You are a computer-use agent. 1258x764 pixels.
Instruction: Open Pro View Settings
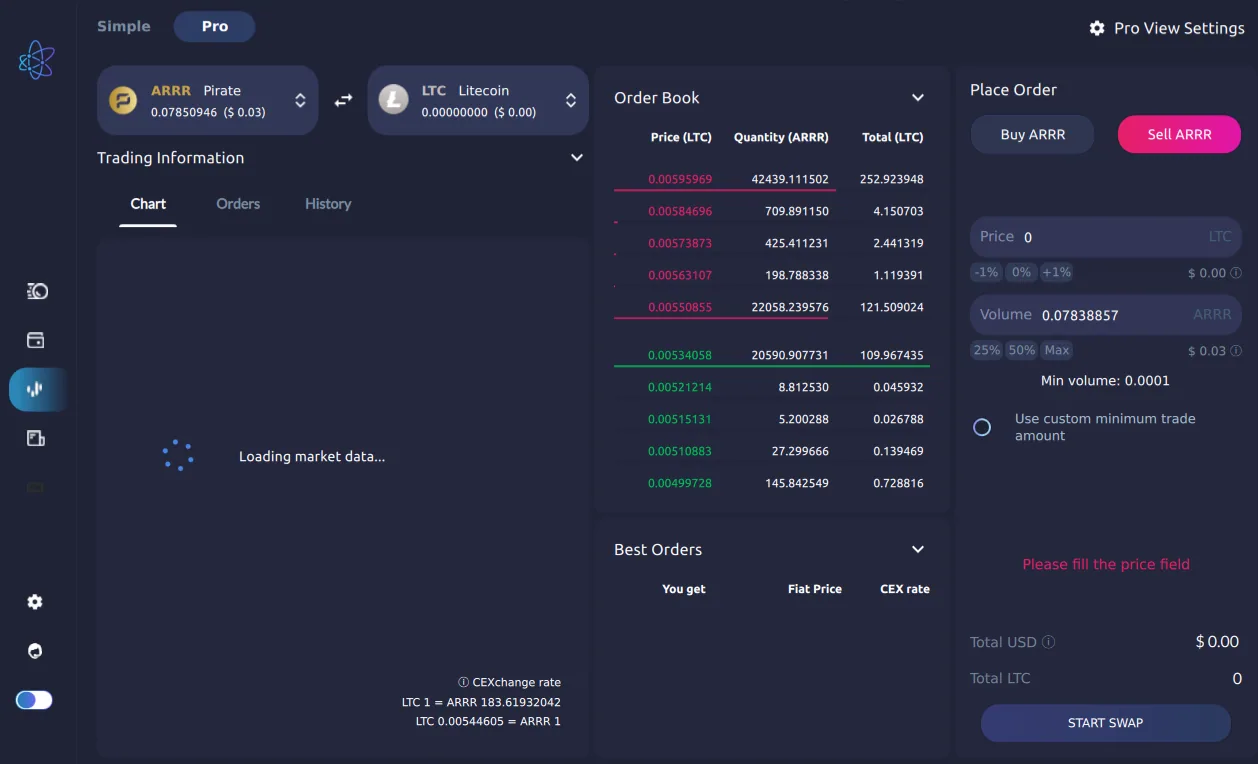tap(1167, 28)
